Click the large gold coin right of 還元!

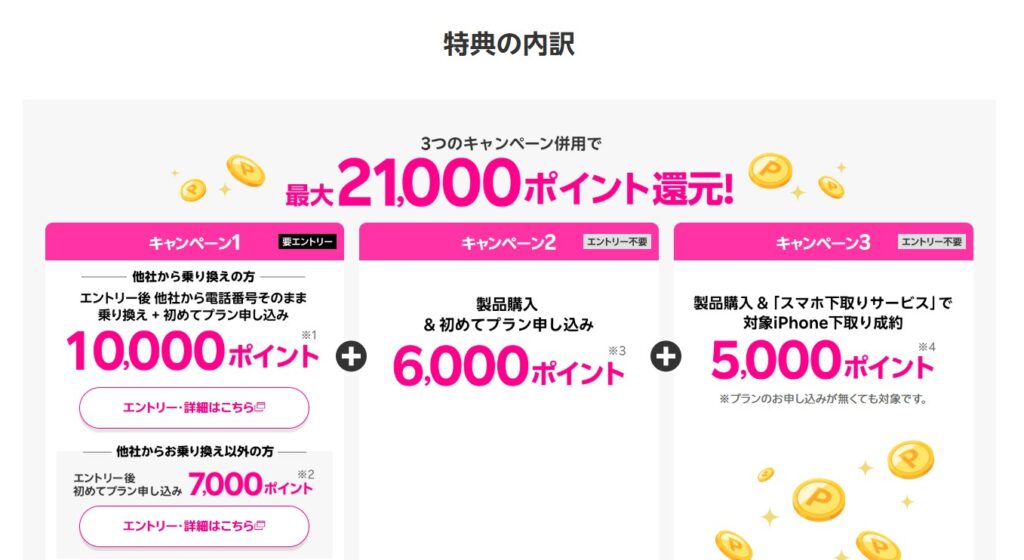770,172
